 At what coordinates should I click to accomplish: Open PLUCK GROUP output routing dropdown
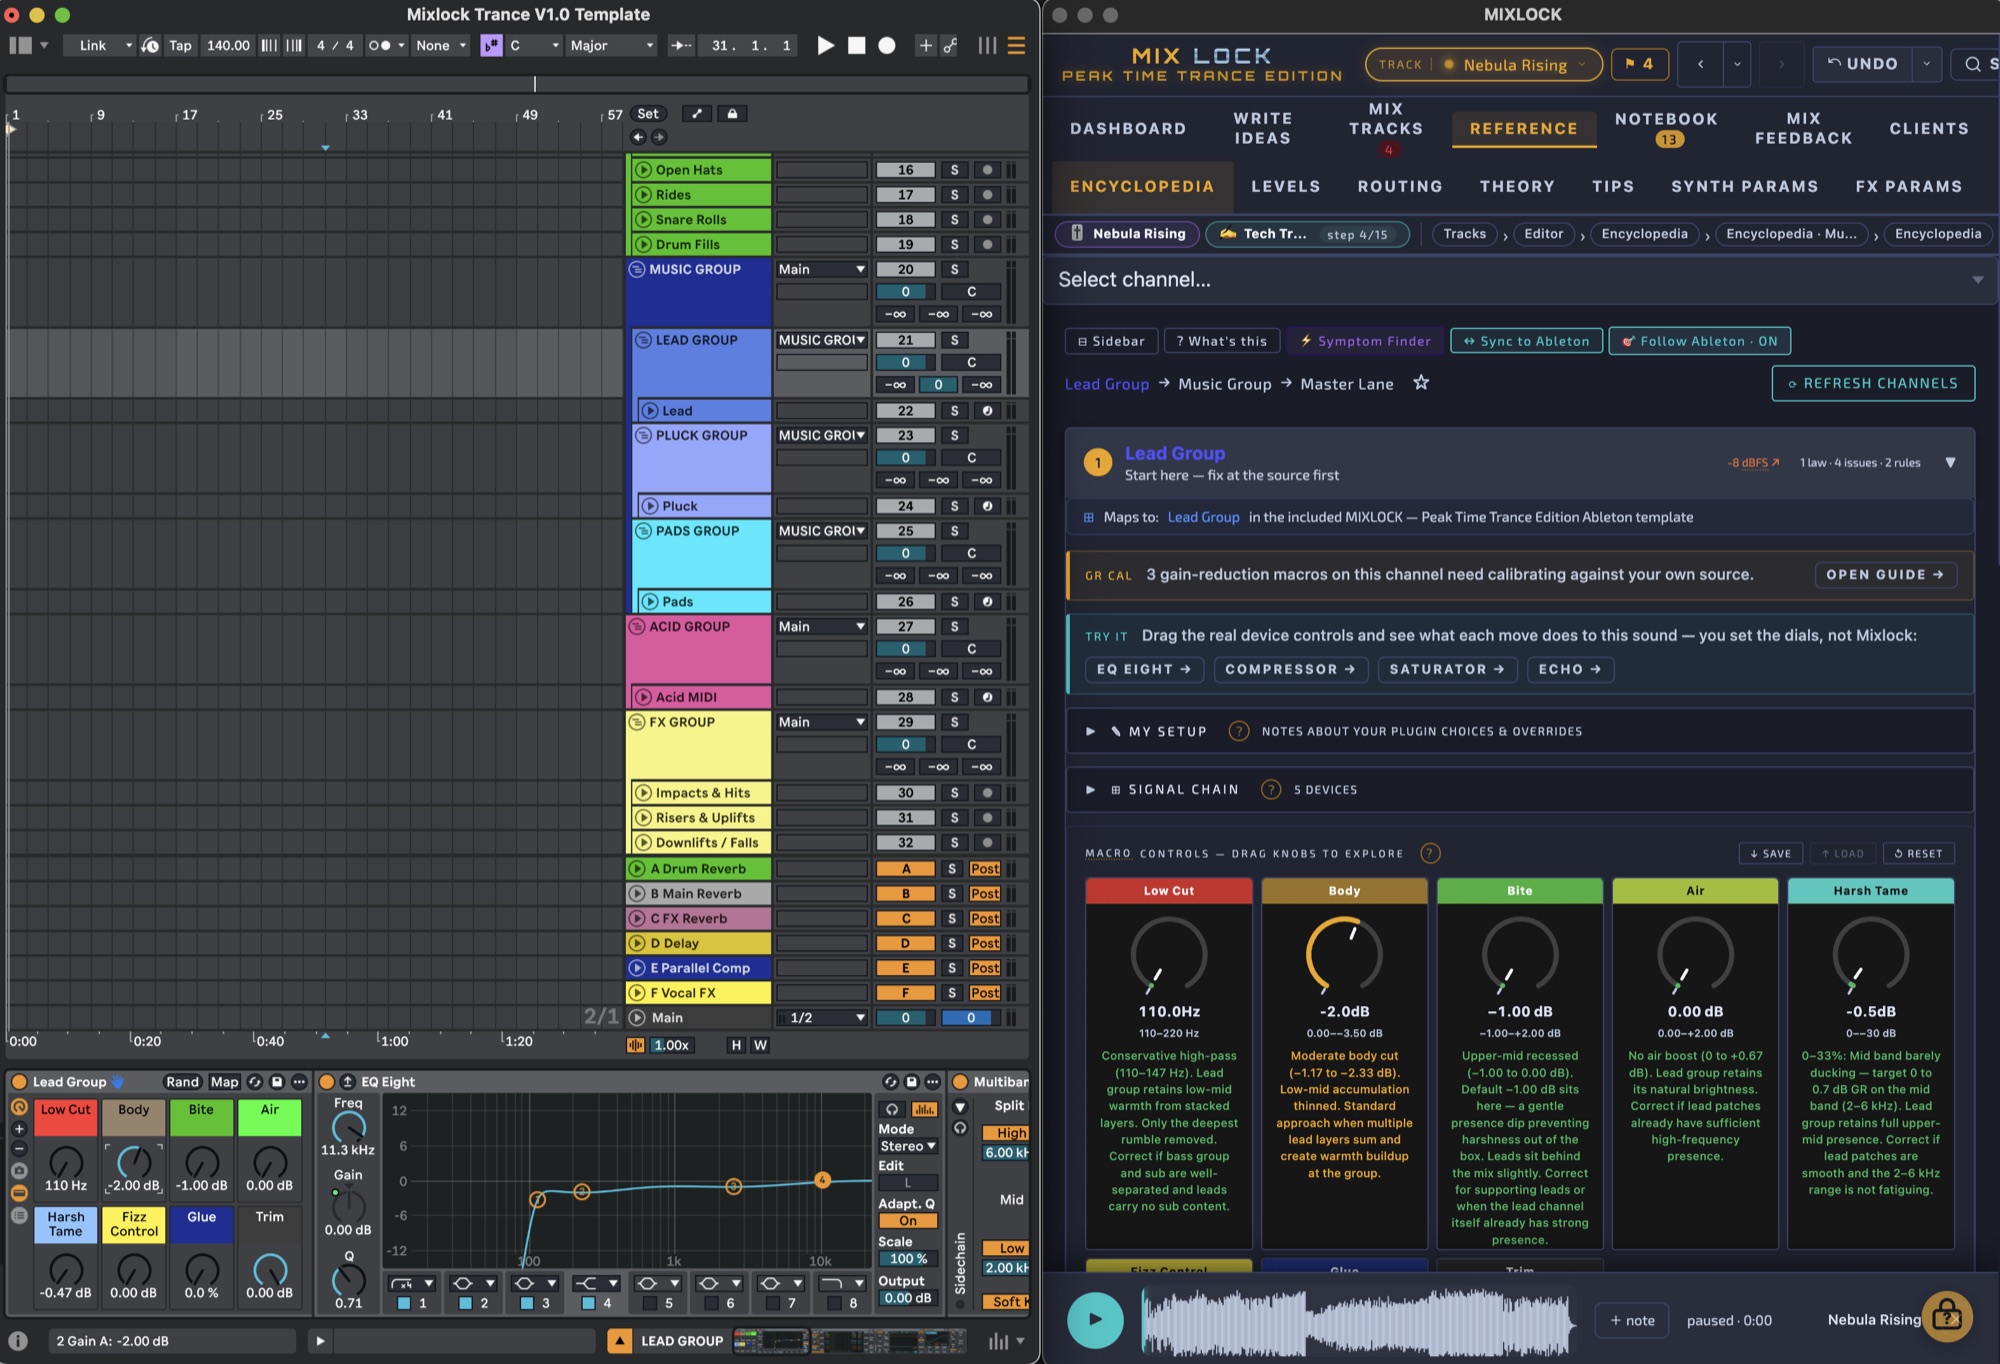[822, 435]
